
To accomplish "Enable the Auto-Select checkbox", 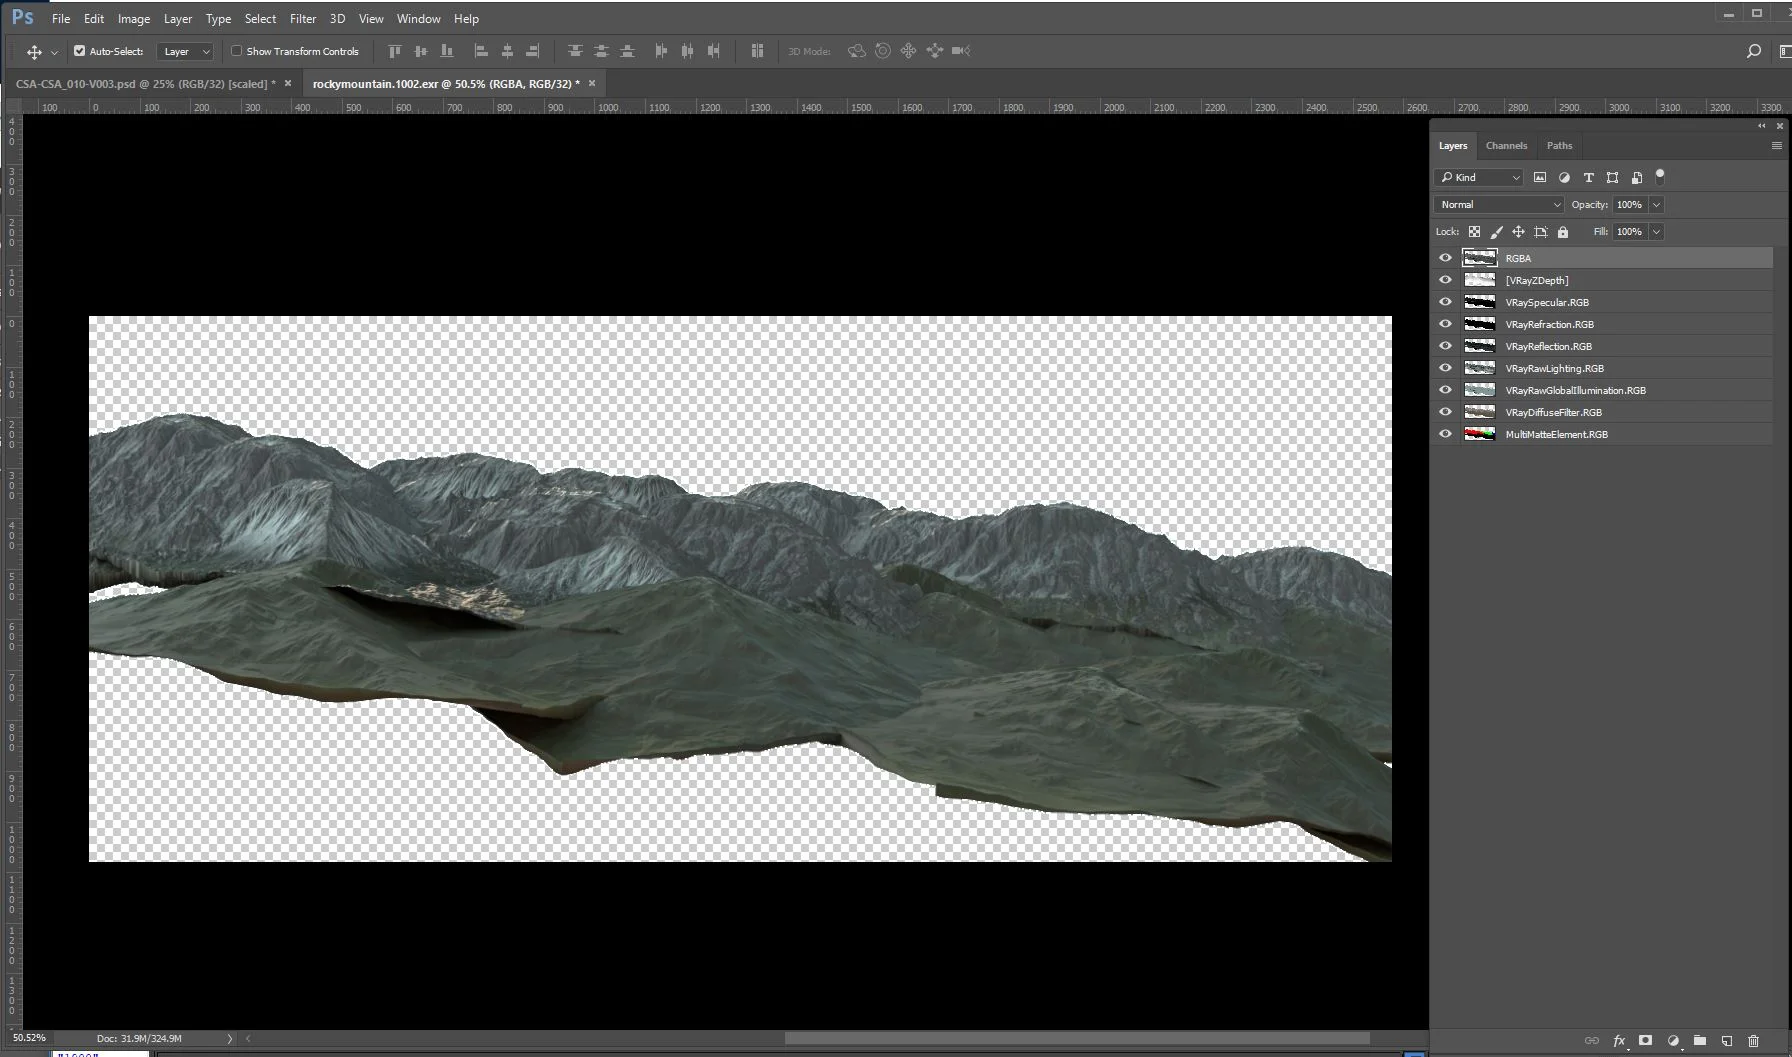I will click(79, 50).
